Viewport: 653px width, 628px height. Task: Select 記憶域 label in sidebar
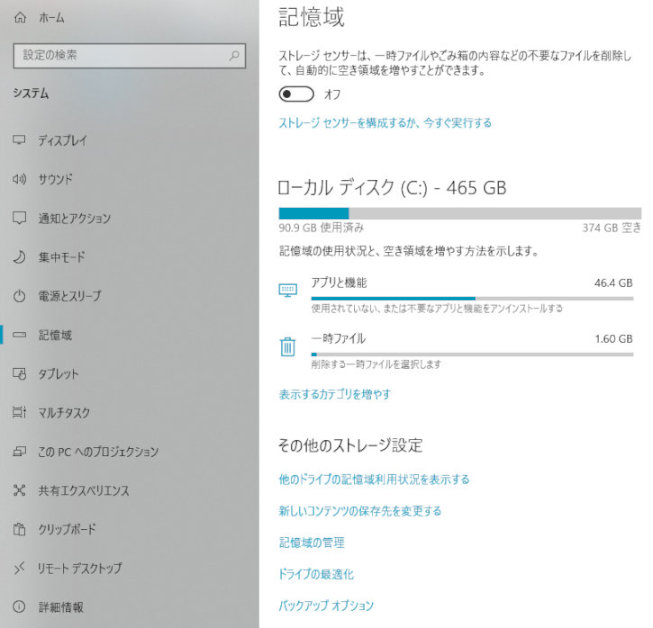(x=55, y=335)
